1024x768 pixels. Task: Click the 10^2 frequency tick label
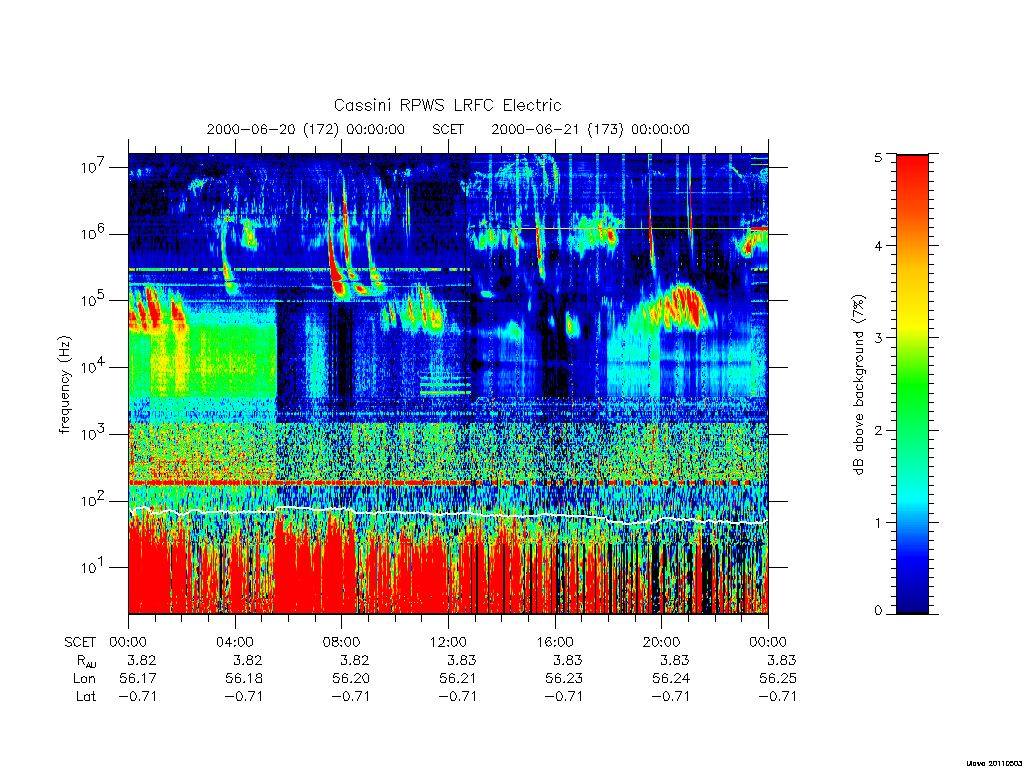point(93,500)
